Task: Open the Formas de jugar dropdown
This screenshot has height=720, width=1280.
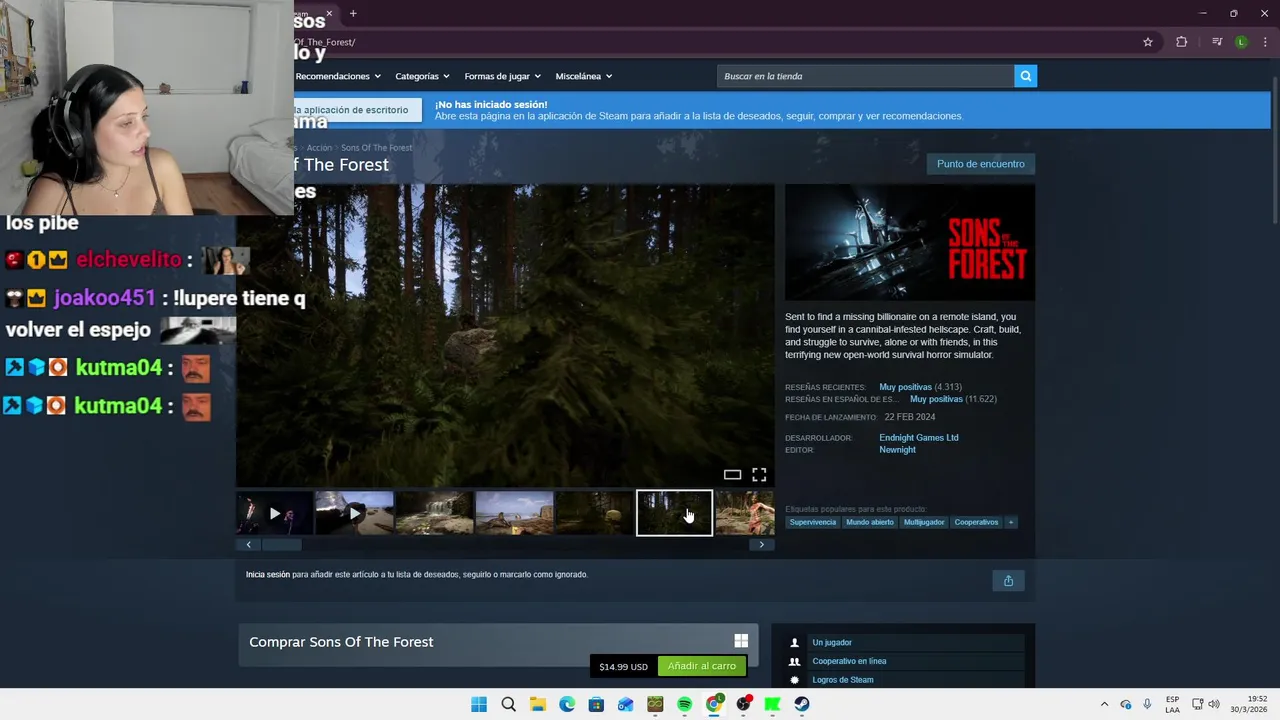Action: click(502, 76)
